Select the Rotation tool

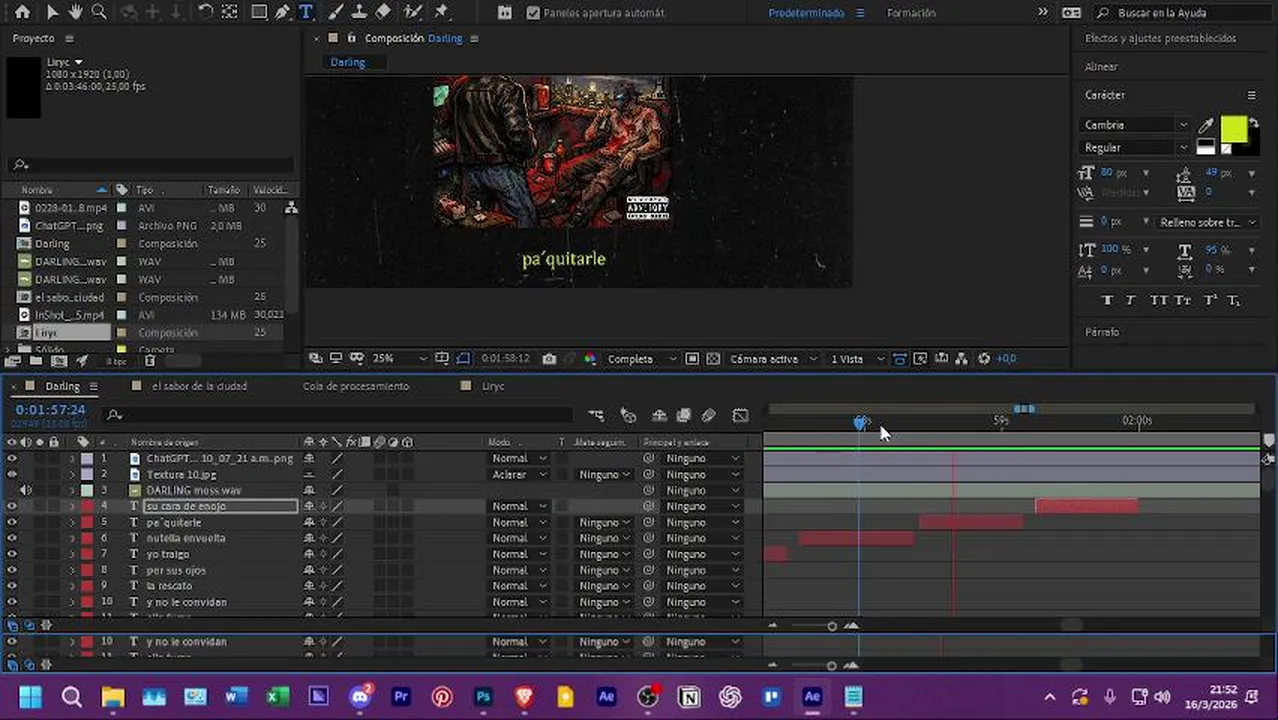click(205, 12)
